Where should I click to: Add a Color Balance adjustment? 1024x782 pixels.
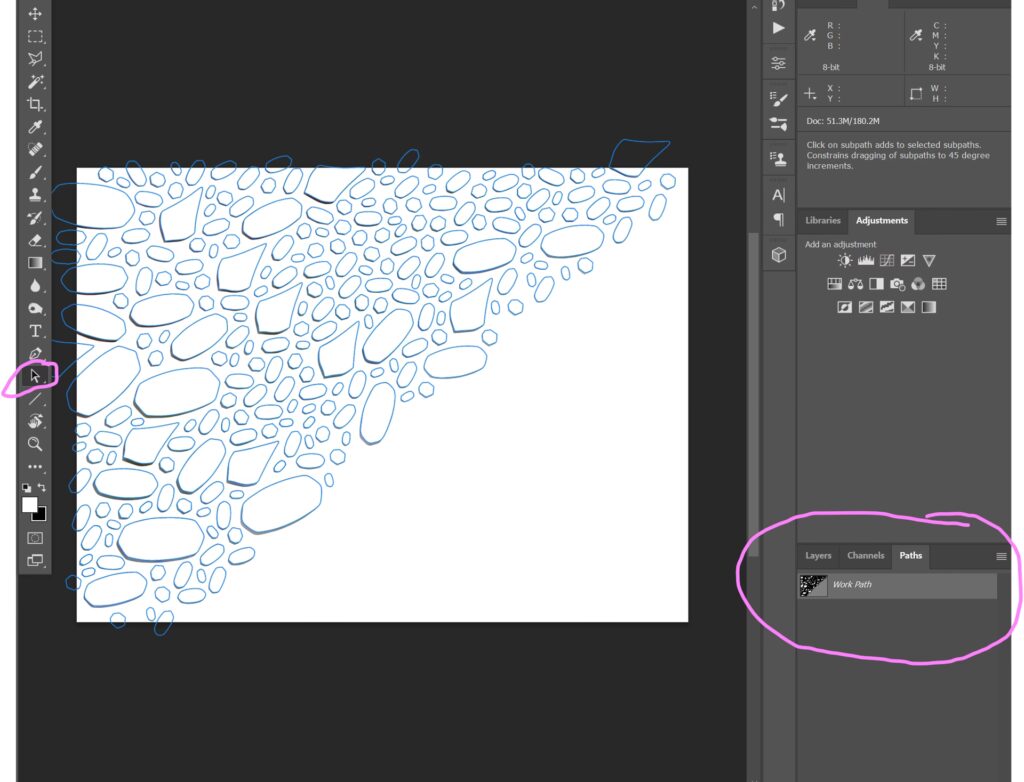tap(855, 284)
